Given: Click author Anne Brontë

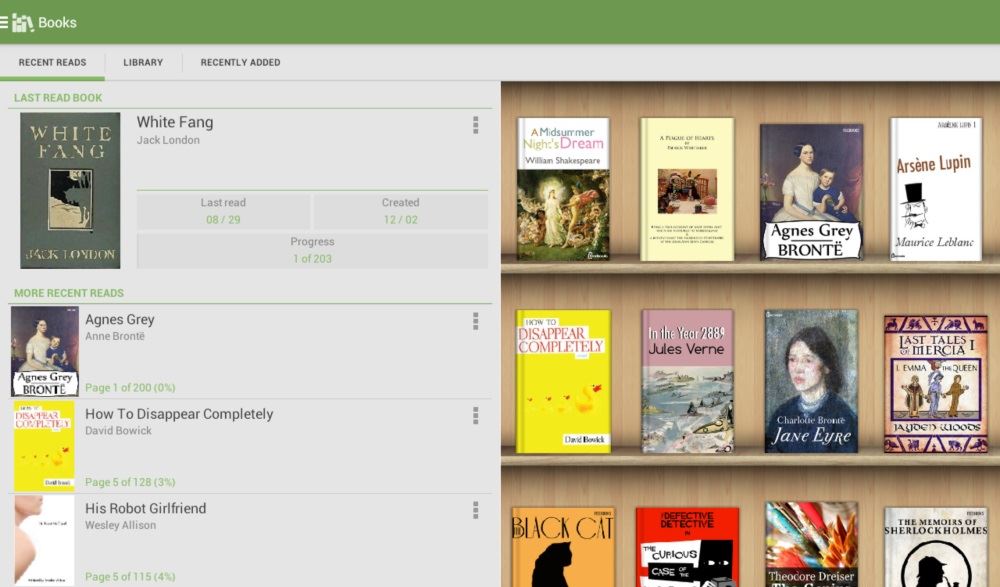Looking at the screenshot, I should click(x=115, y=336).
